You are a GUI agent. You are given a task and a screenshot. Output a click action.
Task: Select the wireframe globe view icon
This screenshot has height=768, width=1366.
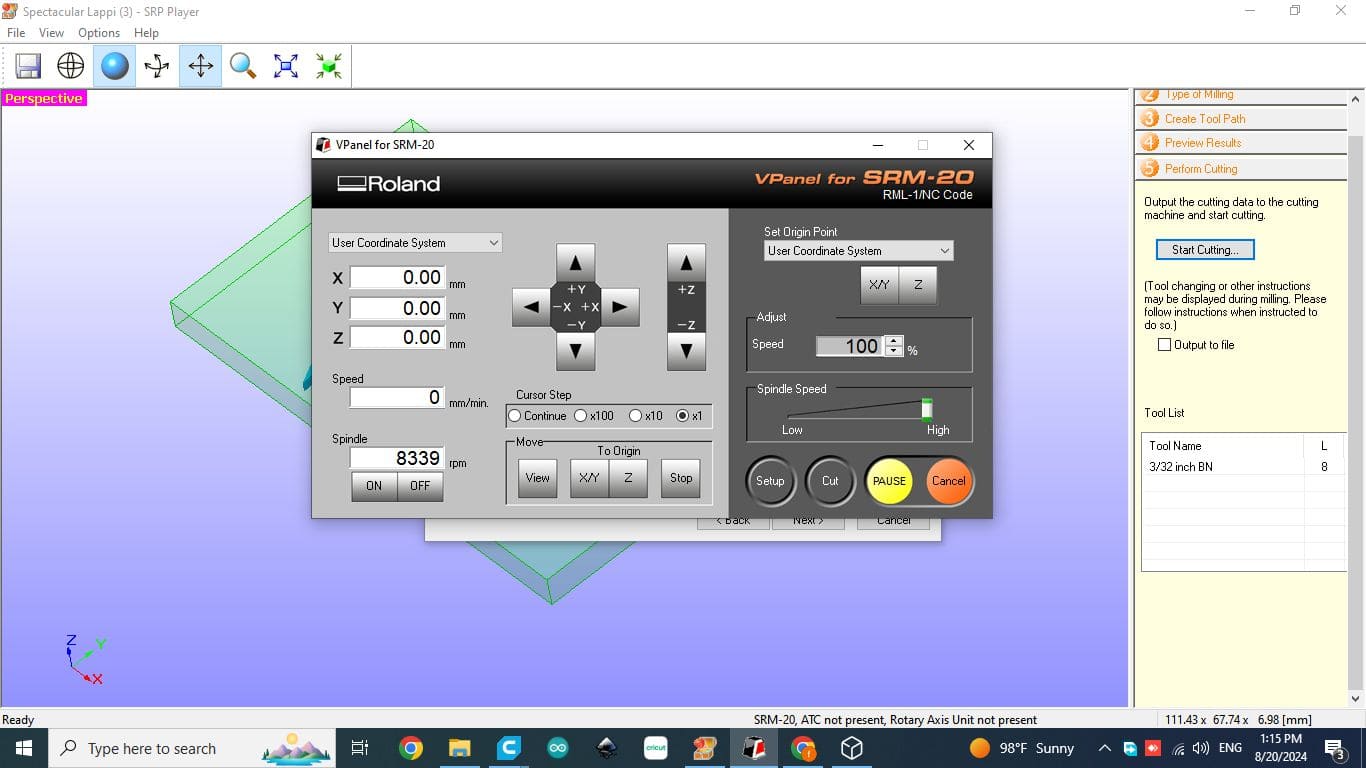coord(71,66)
